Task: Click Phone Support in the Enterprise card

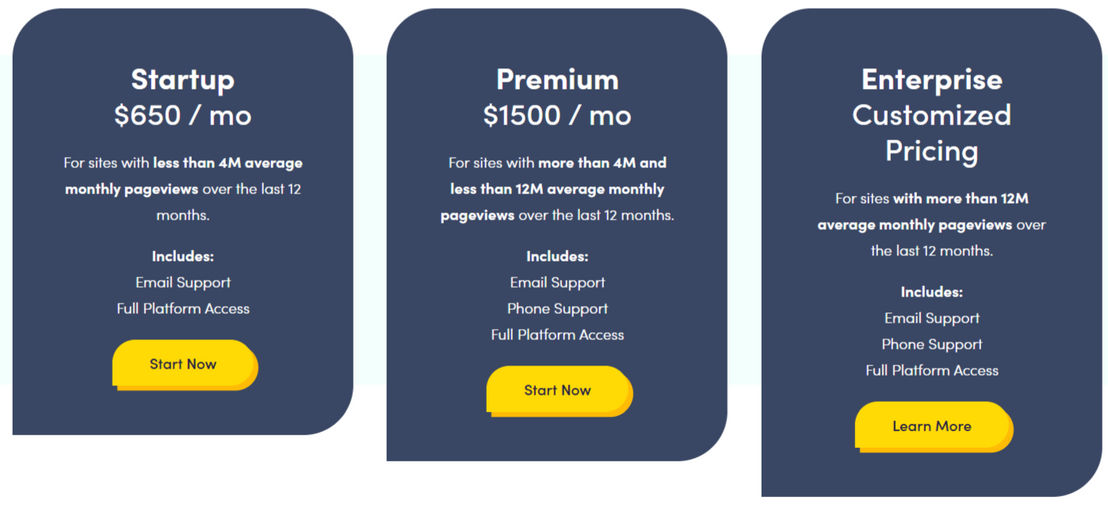Action: click(932, 345)
